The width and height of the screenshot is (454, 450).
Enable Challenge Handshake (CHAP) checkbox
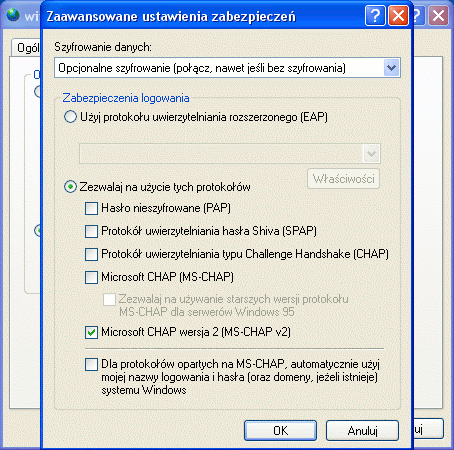pyautogui.click(x=91, y=254)
